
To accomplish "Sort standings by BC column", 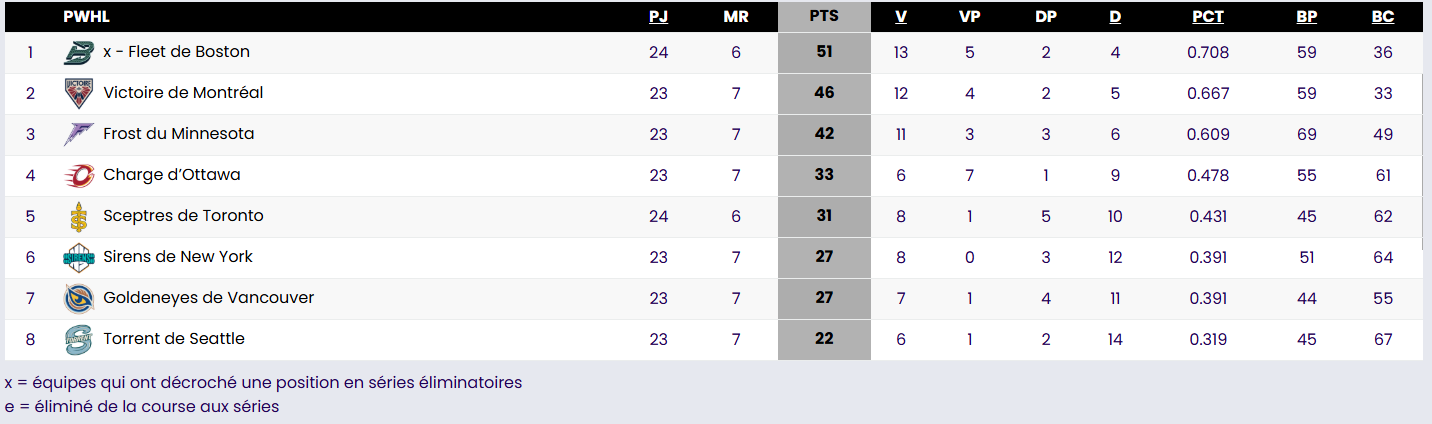I will pyautogui.click(x=1383, y=17).
